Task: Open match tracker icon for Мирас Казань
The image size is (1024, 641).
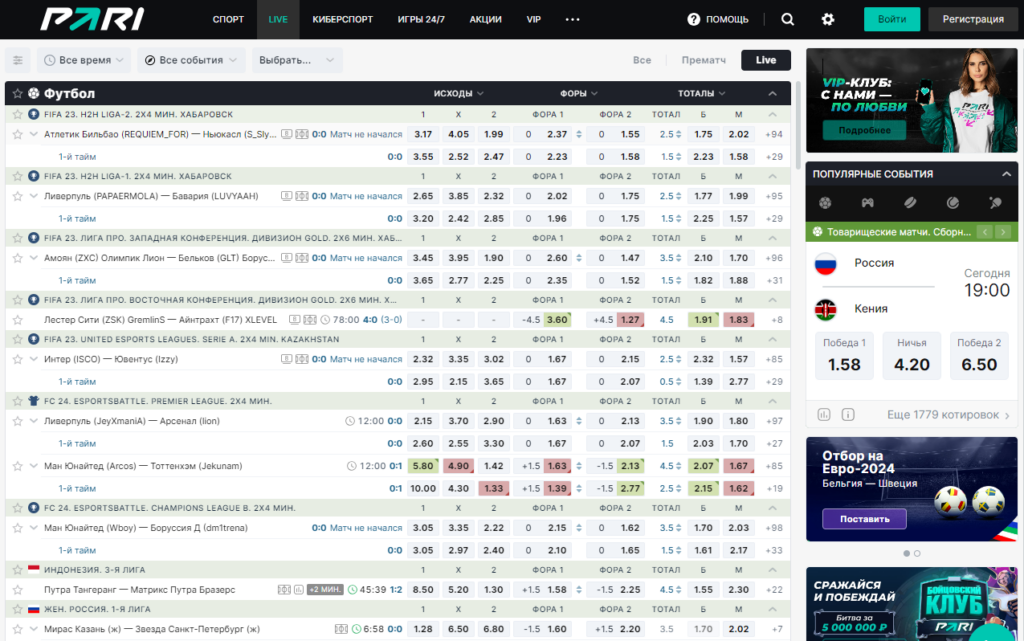Action: 342,629
